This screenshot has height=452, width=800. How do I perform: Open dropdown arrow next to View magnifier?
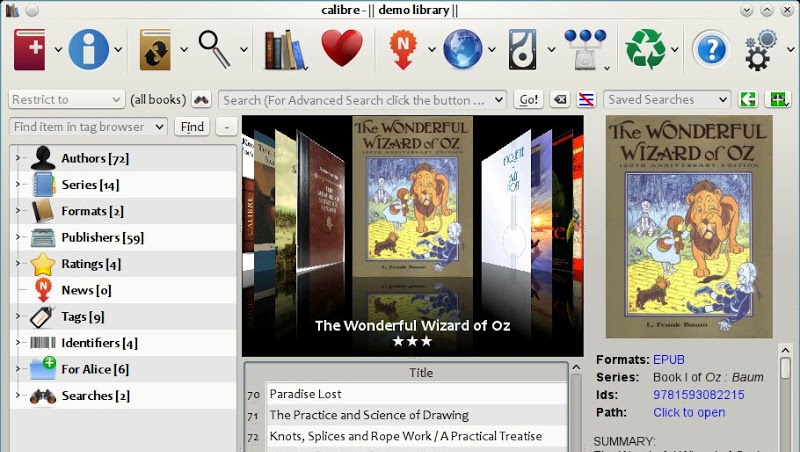tap(244, 49)
